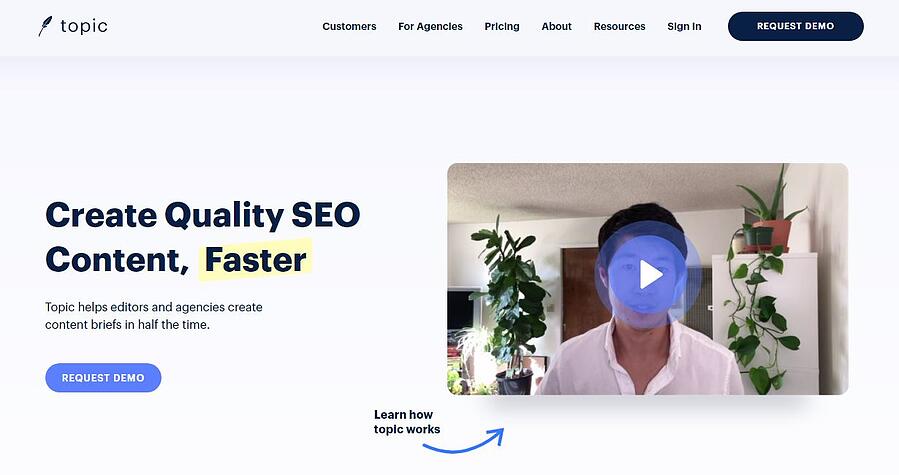Image resolution: width=899 pixels, height=475 pixels.
Task: Click the blue curved arrow graphic
Action: 464,441
